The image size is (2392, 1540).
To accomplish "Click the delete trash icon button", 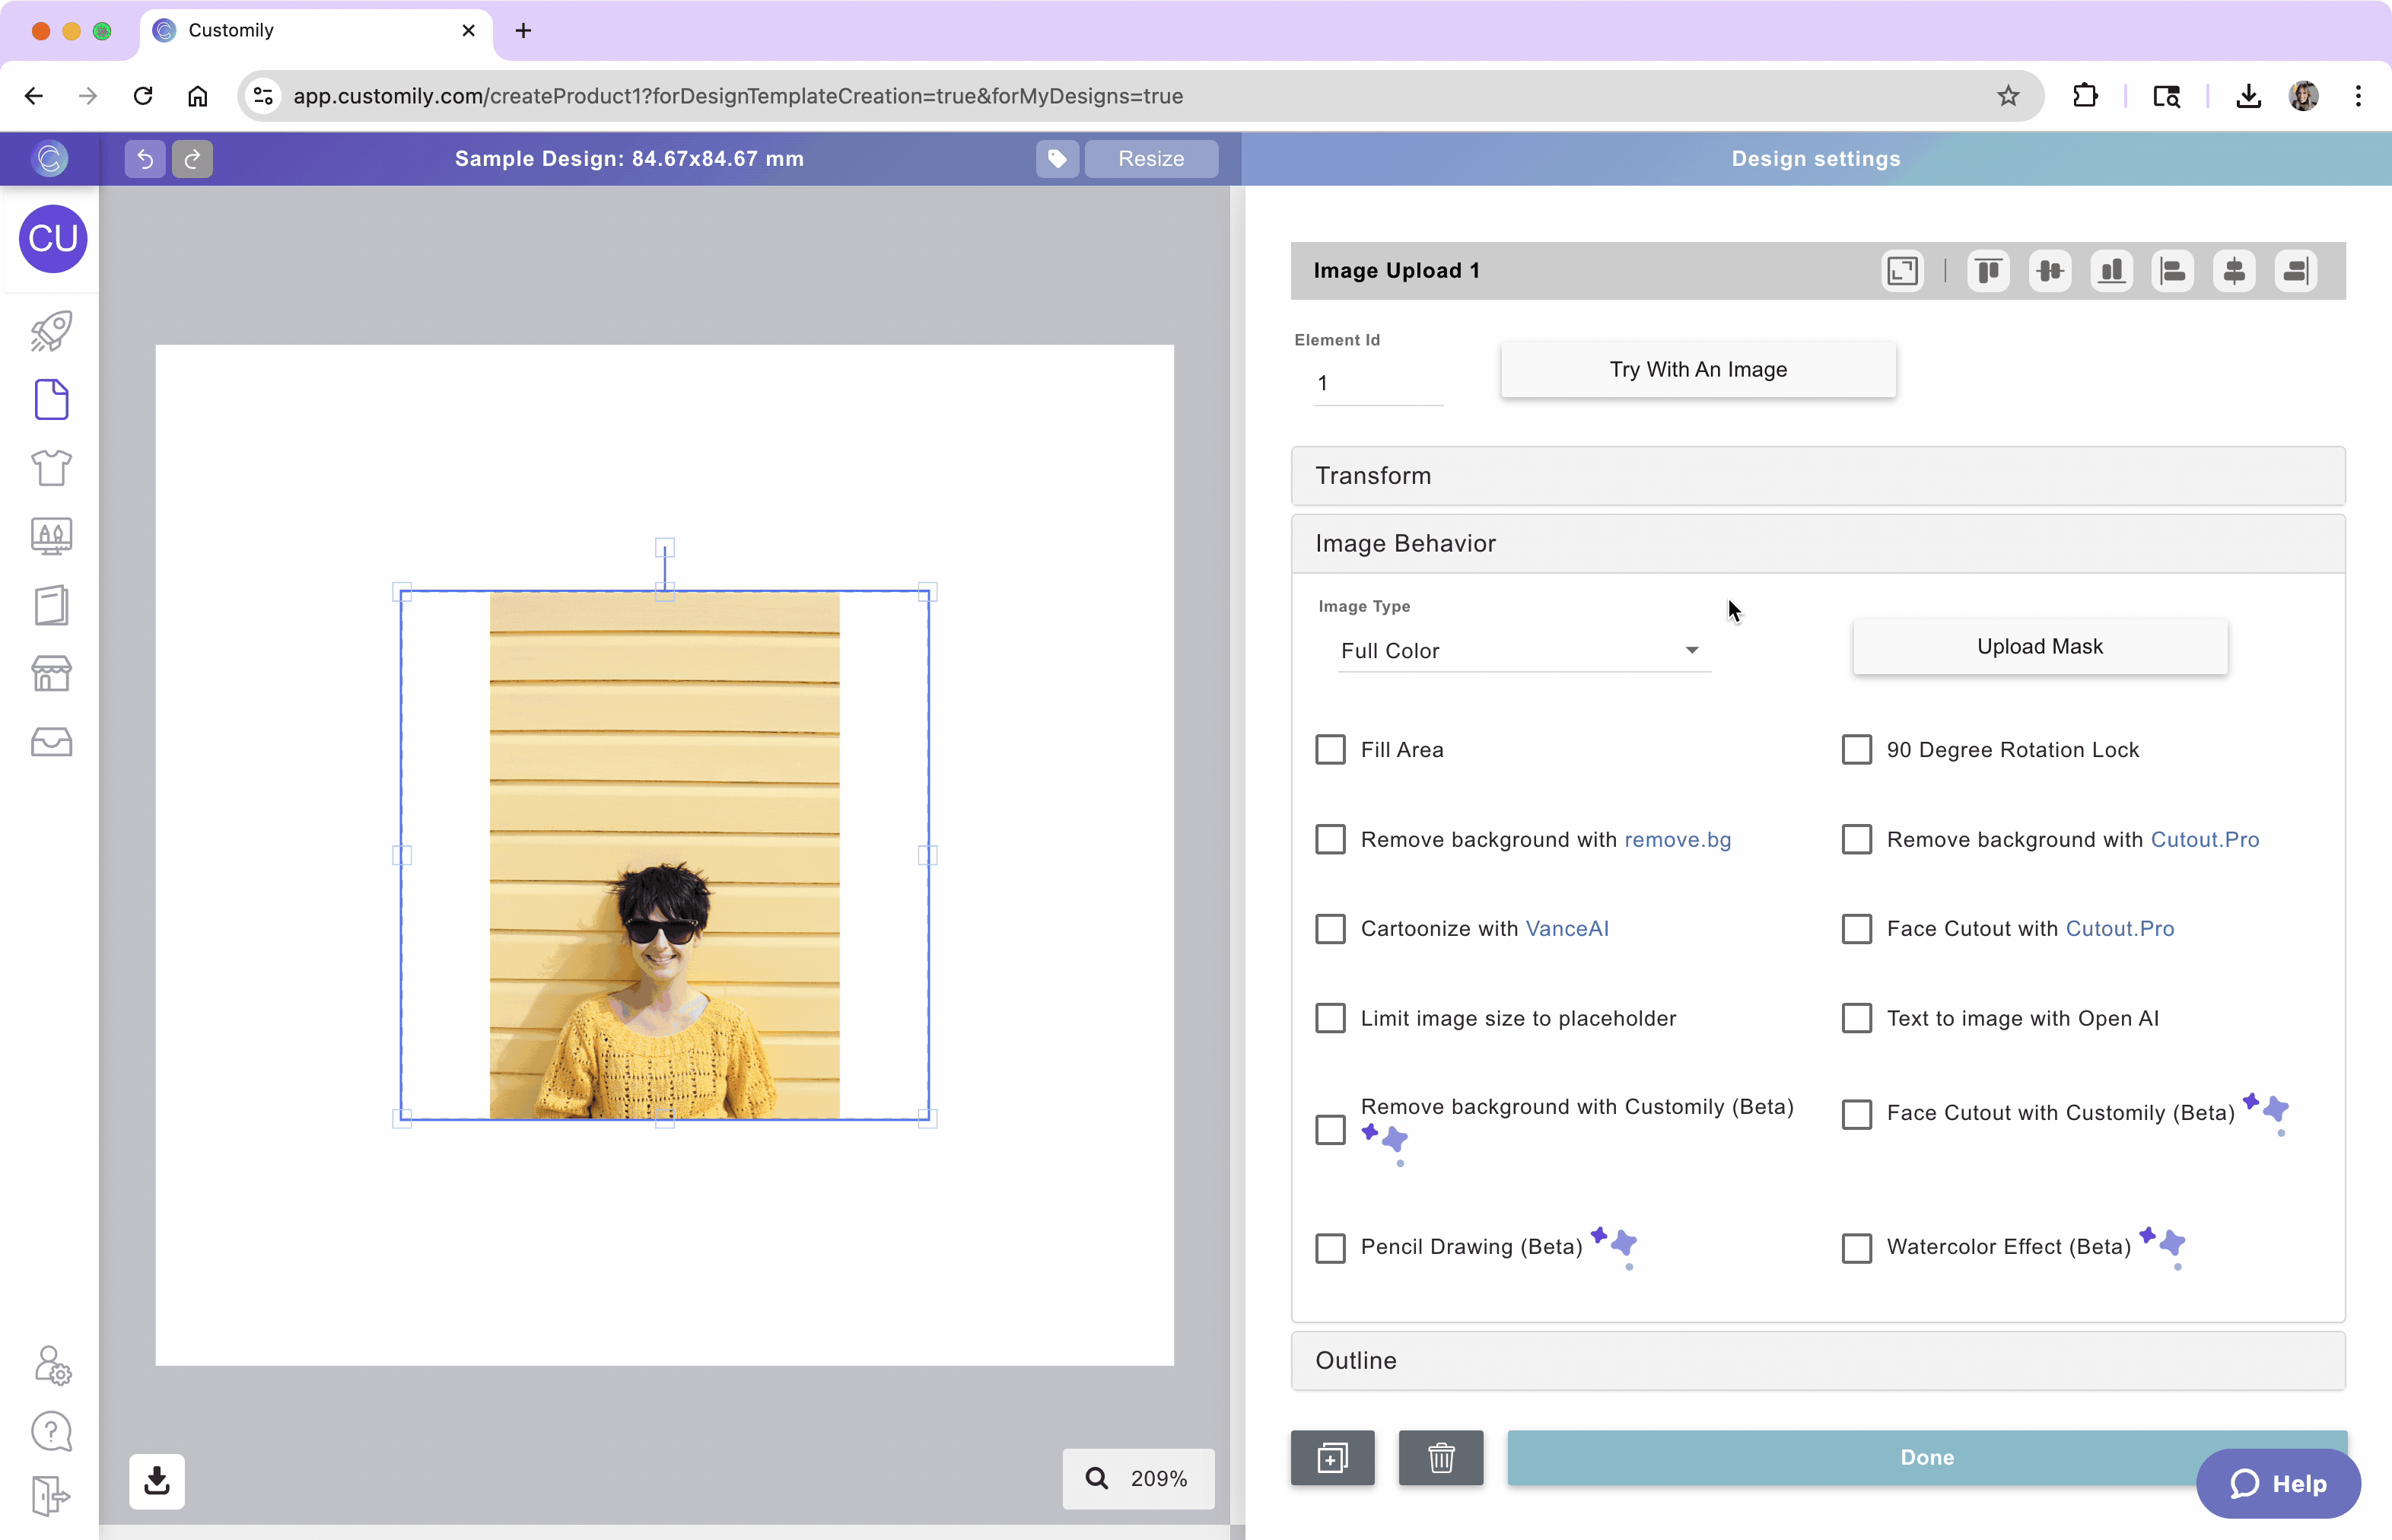I will pyautogui.click(x=1440, y=1457).
